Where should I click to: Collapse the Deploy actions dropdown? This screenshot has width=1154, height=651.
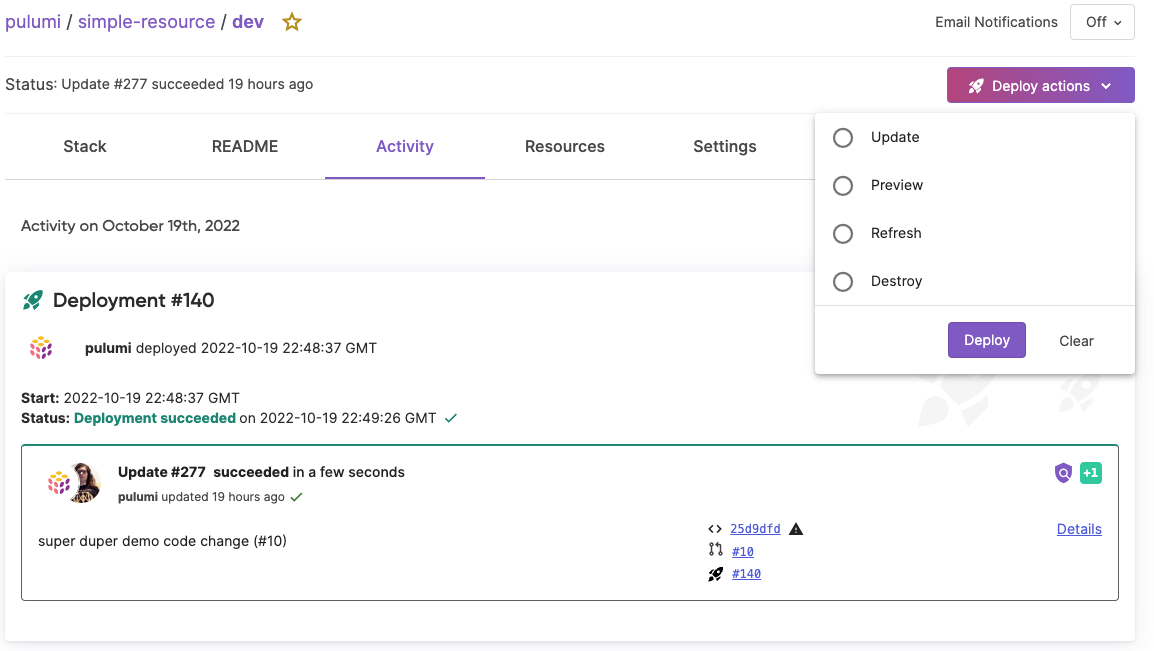click(x=1040, y=85)
